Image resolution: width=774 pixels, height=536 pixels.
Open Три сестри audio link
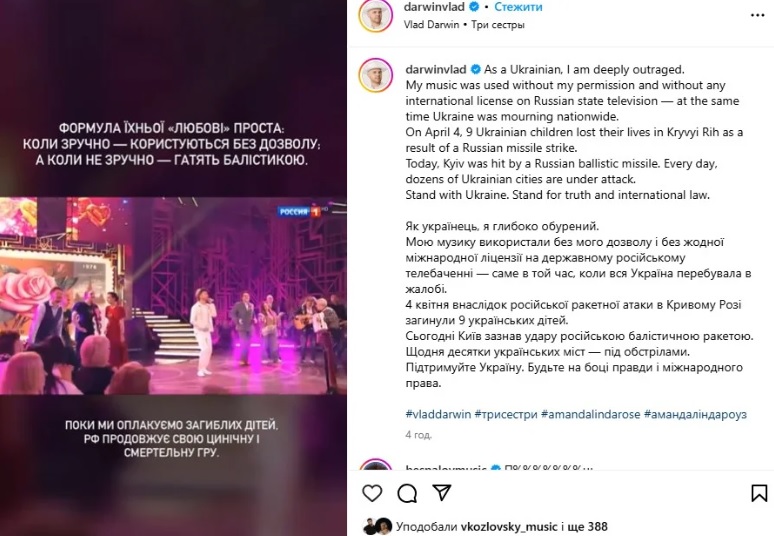(x=497, y=25)
